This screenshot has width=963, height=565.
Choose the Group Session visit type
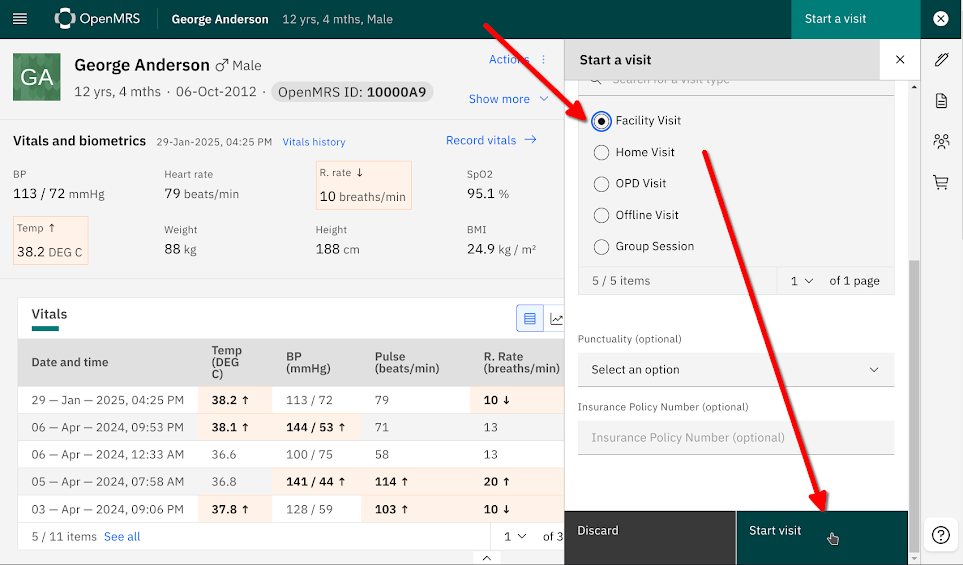pyautogui.click(x=601, y=247)
